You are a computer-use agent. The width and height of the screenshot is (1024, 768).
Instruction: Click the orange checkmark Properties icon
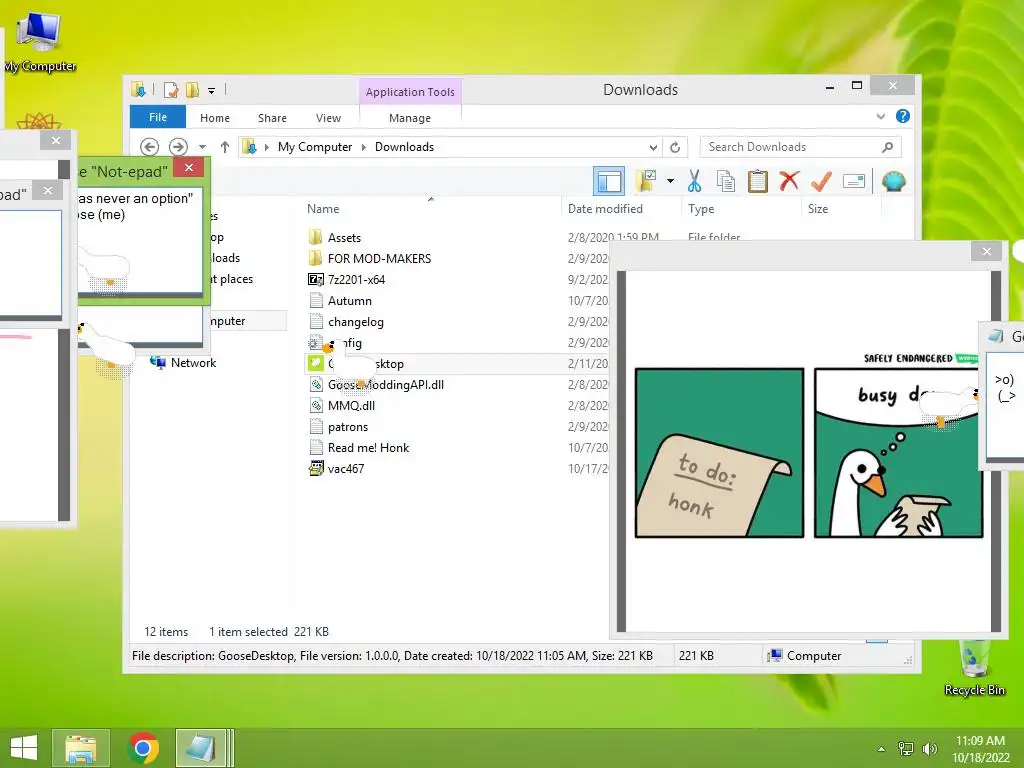(x=821, y=181)
